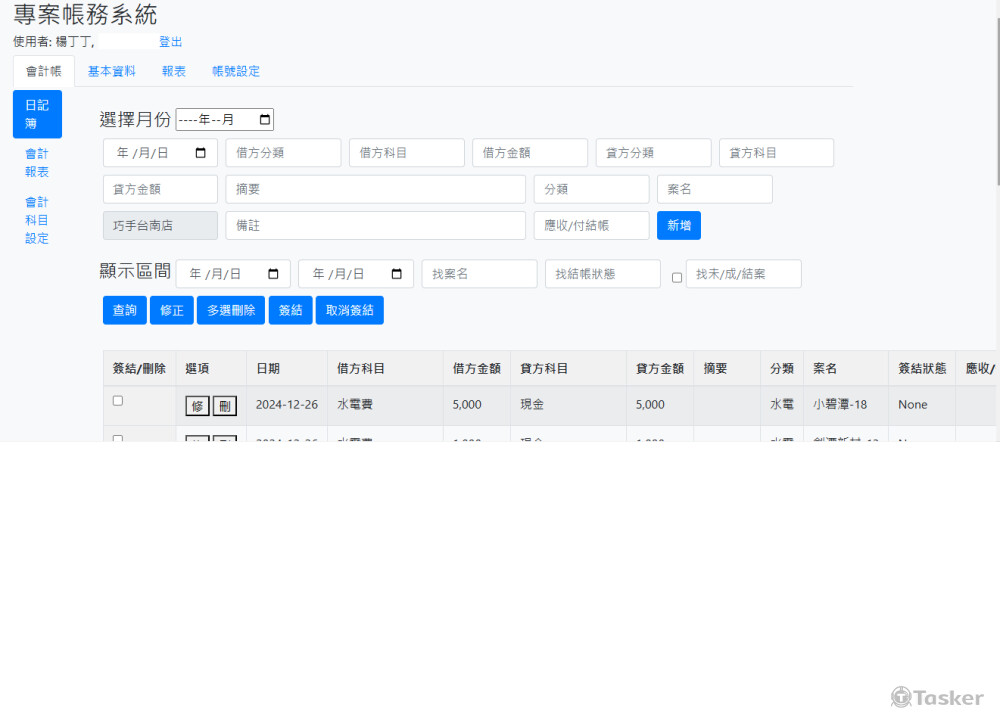1000x718 pixels.
Task: Open 會計科目設定 from the sidebar
Action: point(37,220)
